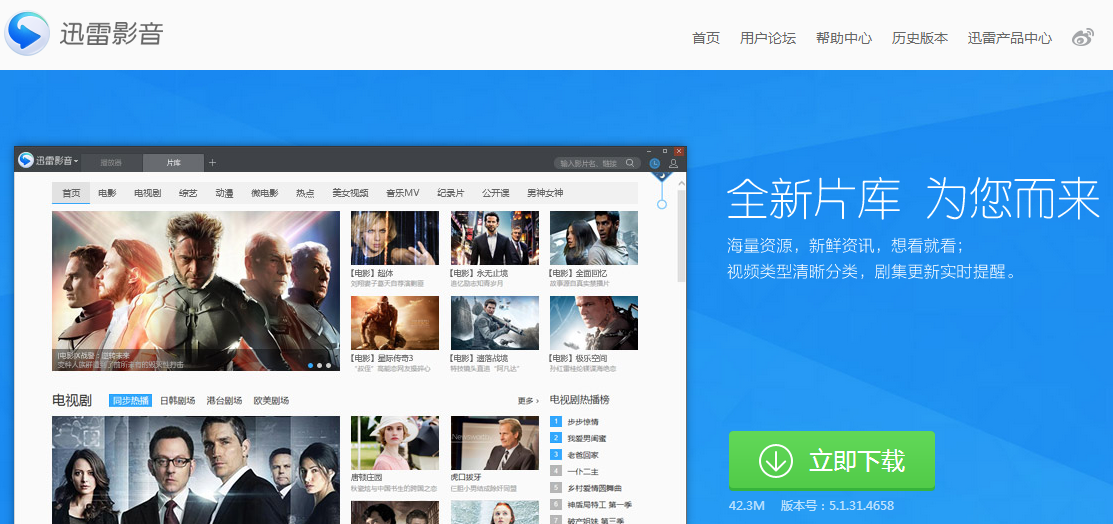Click the 迅雷影音 logo in the player window
The height and width of the screenshot is (524, 1113).
(45, 161)
